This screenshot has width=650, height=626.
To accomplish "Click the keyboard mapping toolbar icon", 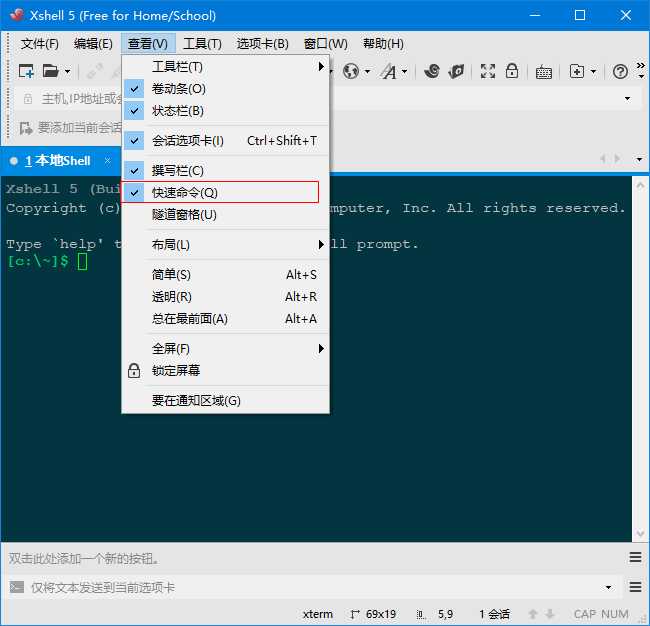I will point(543,72).
